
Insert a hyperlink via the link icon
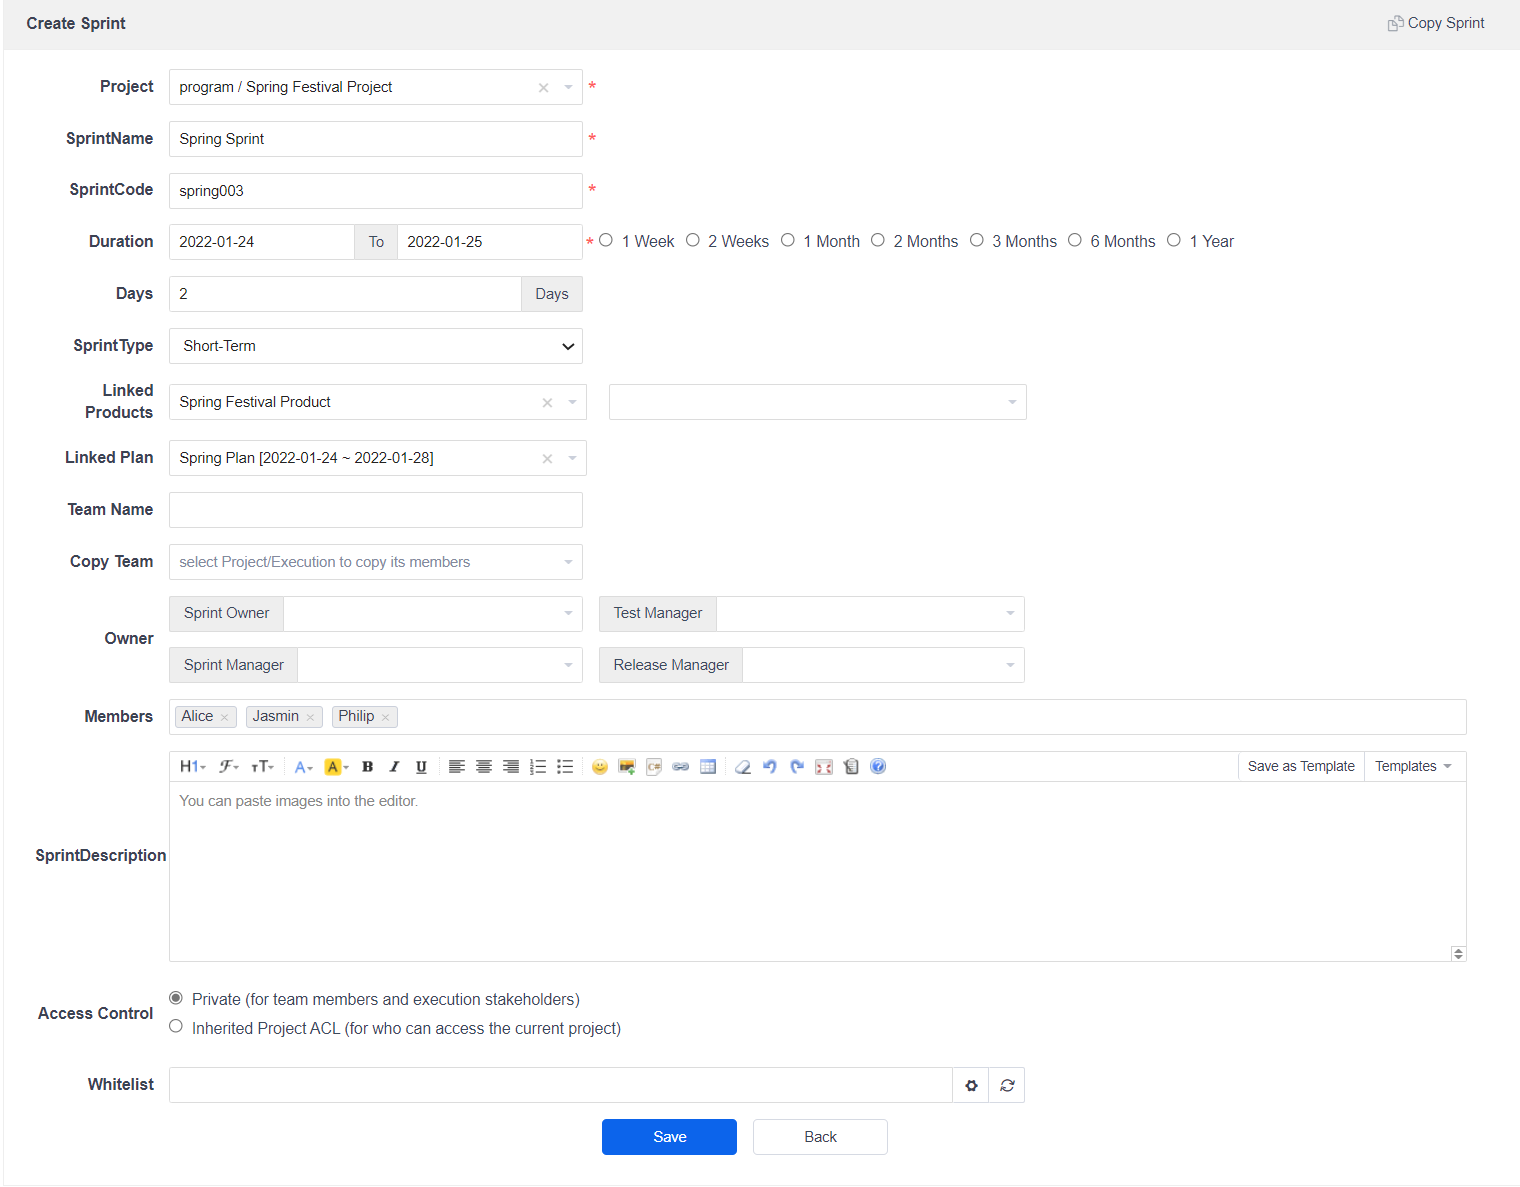tap(681, 767)
